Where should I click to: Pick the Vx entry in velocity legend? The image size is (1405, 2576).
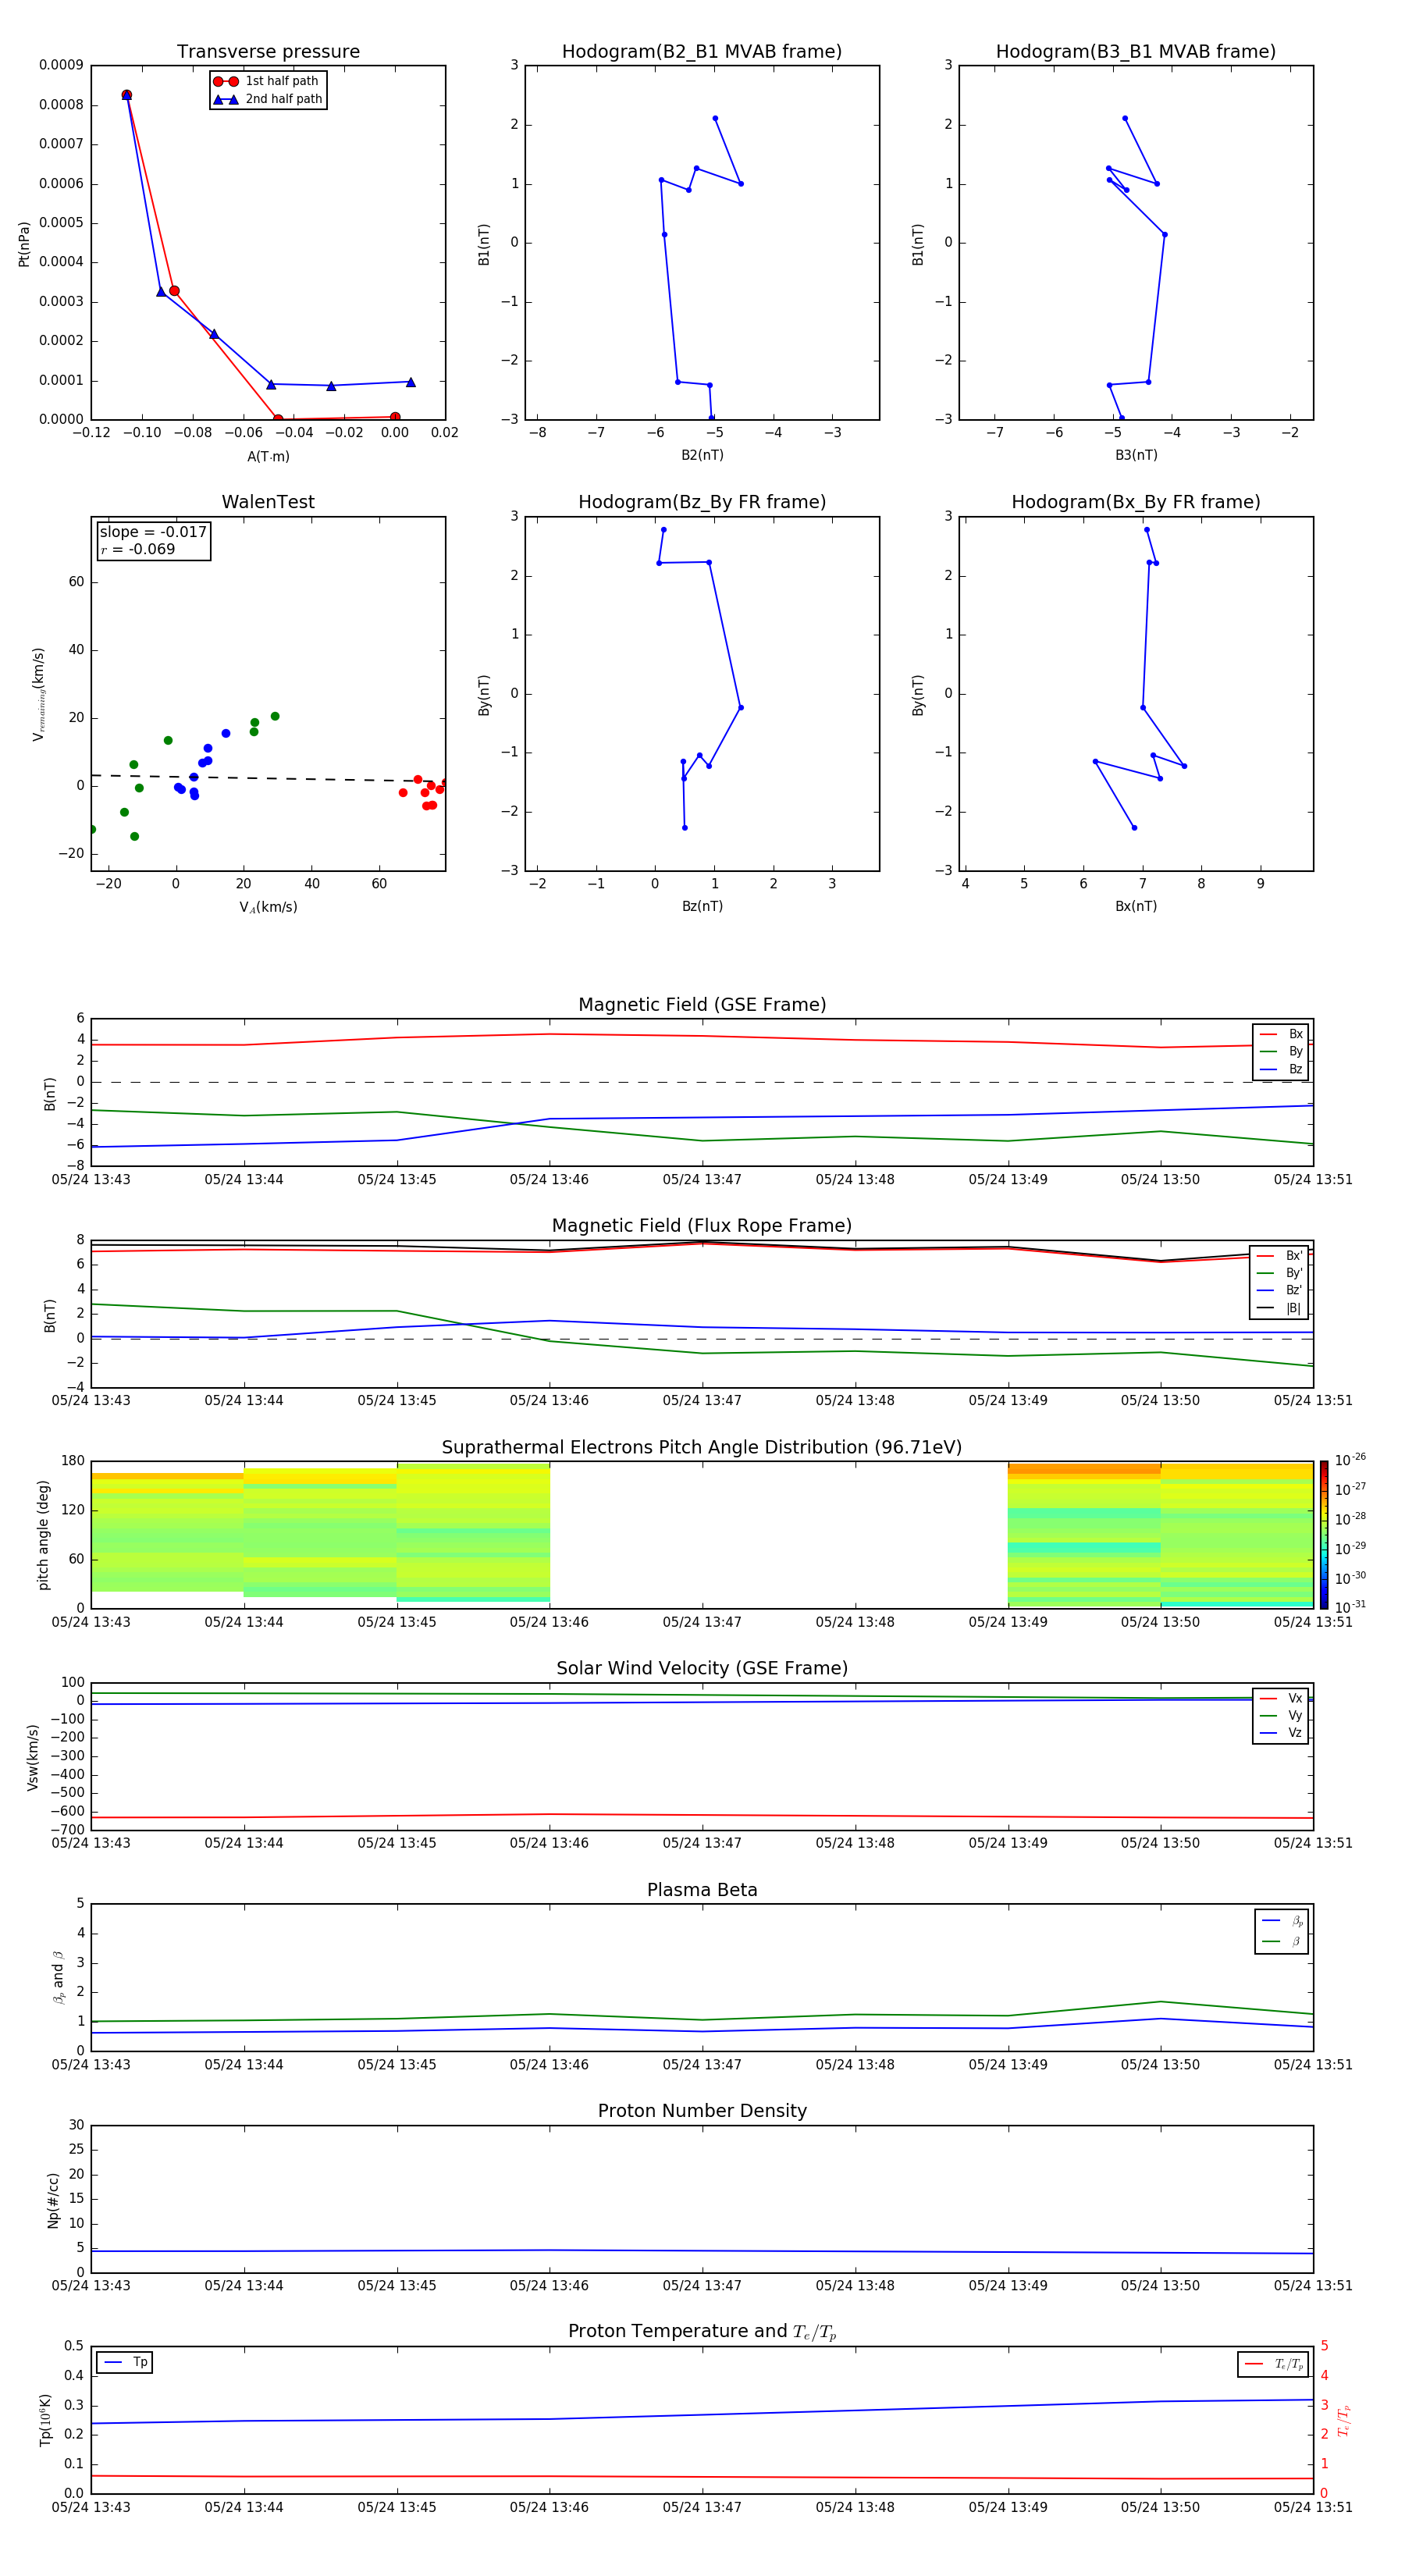click(1281, 1698)
